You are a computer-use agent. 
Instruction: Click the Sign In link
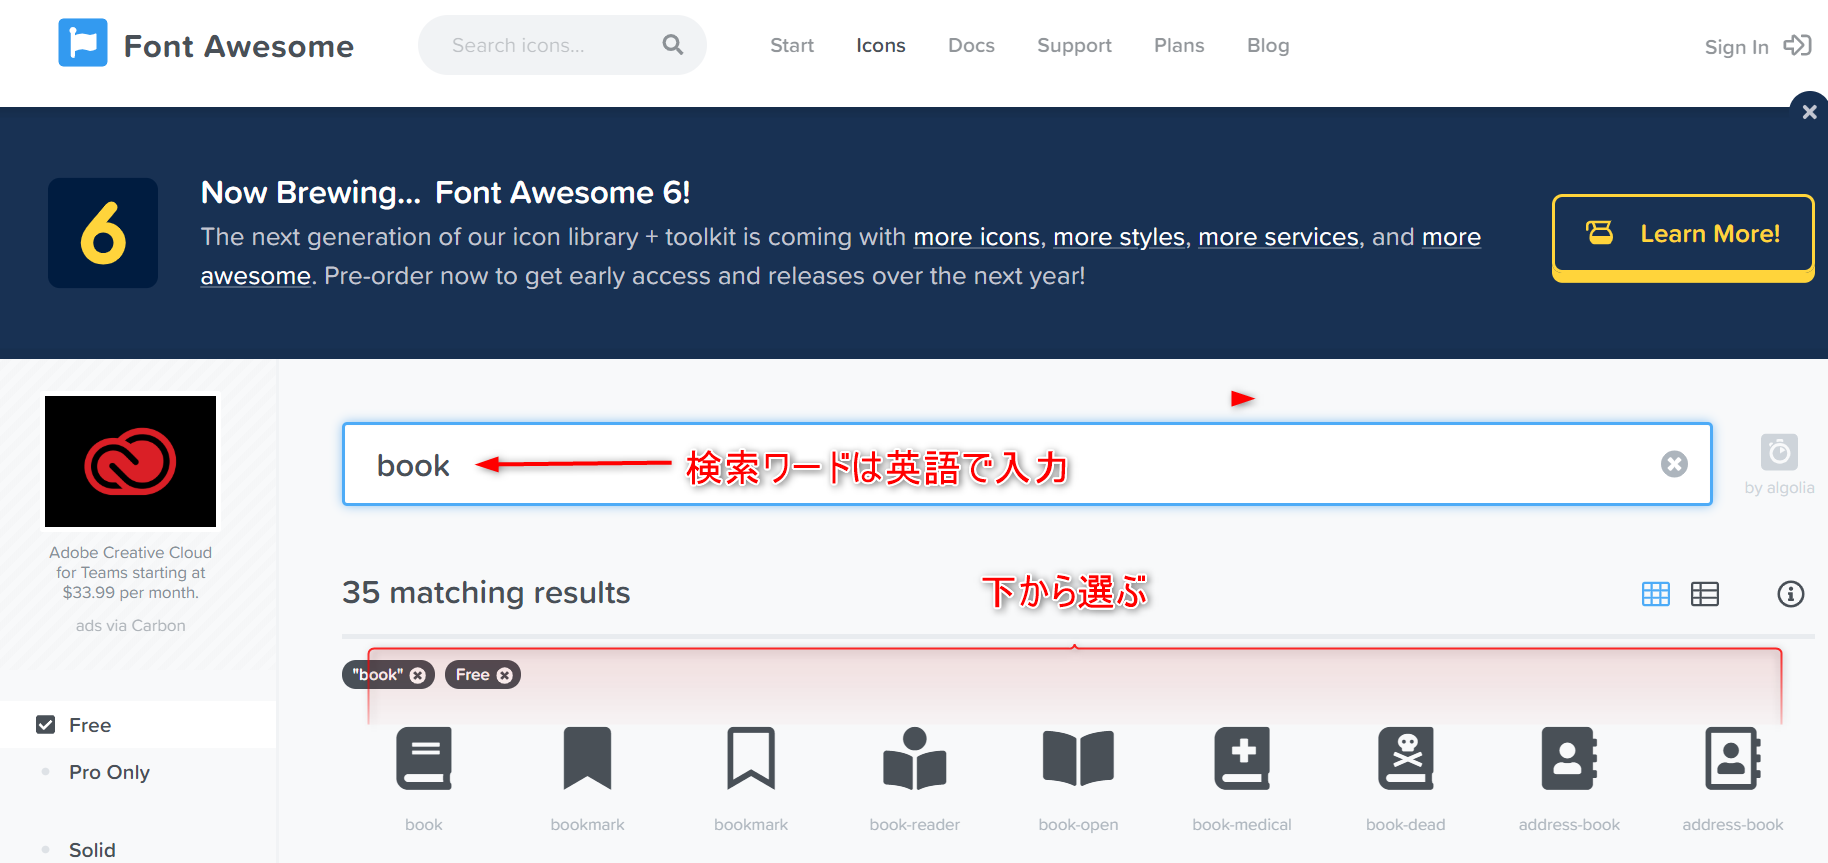(1736, 47)
